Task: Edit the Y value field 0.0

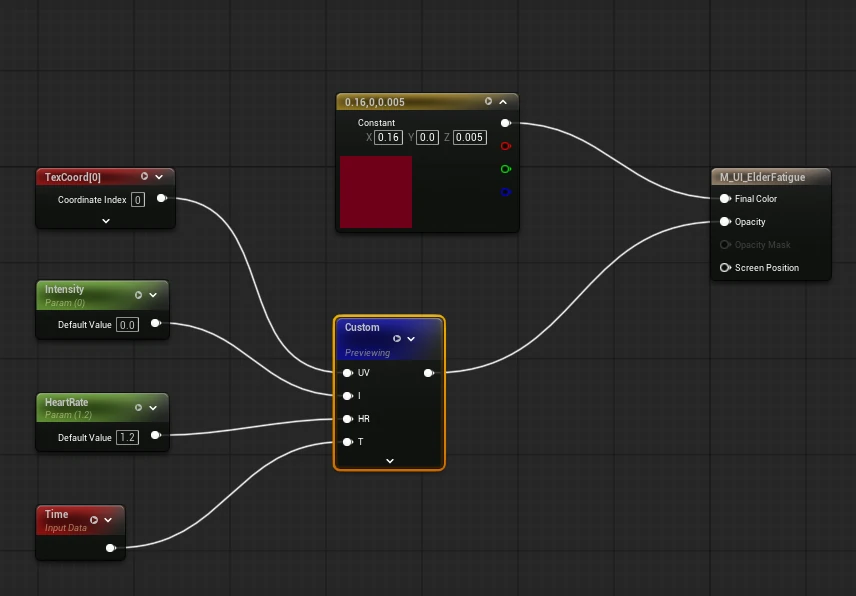Action: click(427, 137)
